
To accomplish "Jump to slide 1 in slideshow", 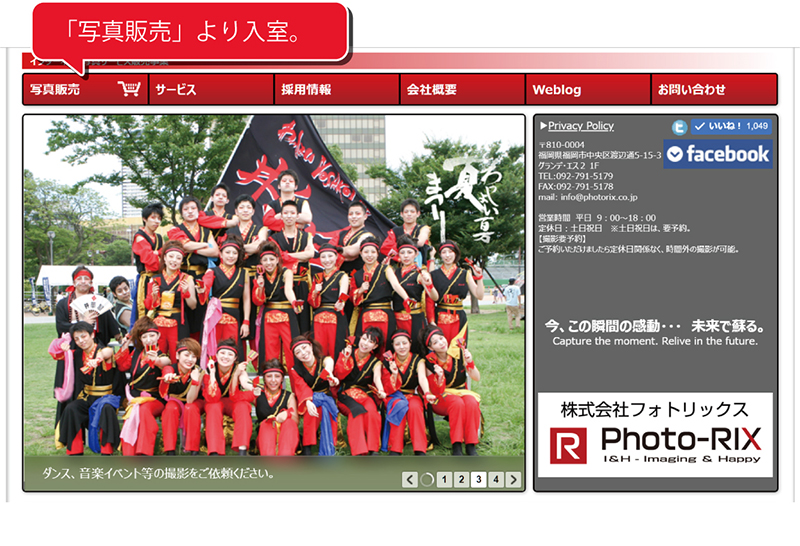I will click(444, 480).
